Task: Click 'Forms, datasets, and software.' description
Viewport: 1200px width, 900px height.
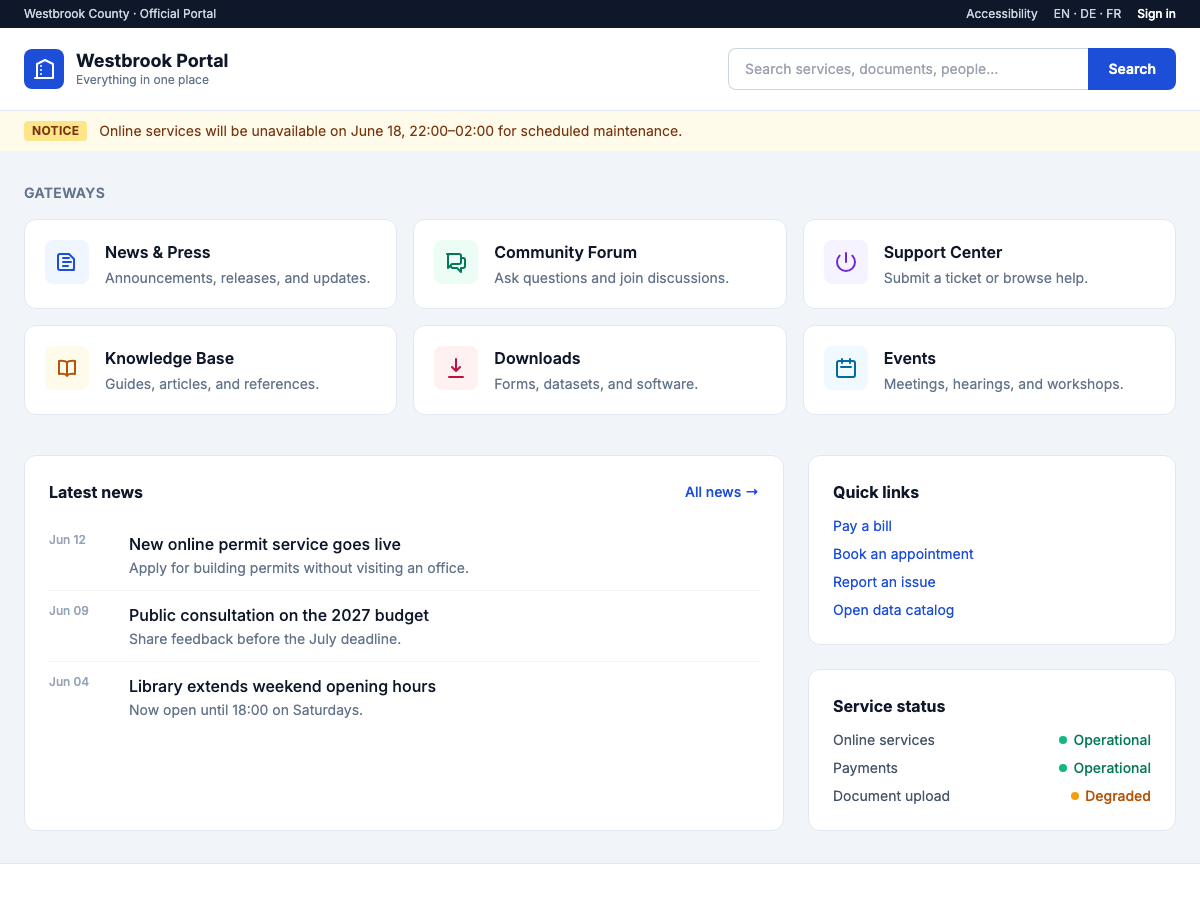Action: pyautogui.click(x=596, y=384)
